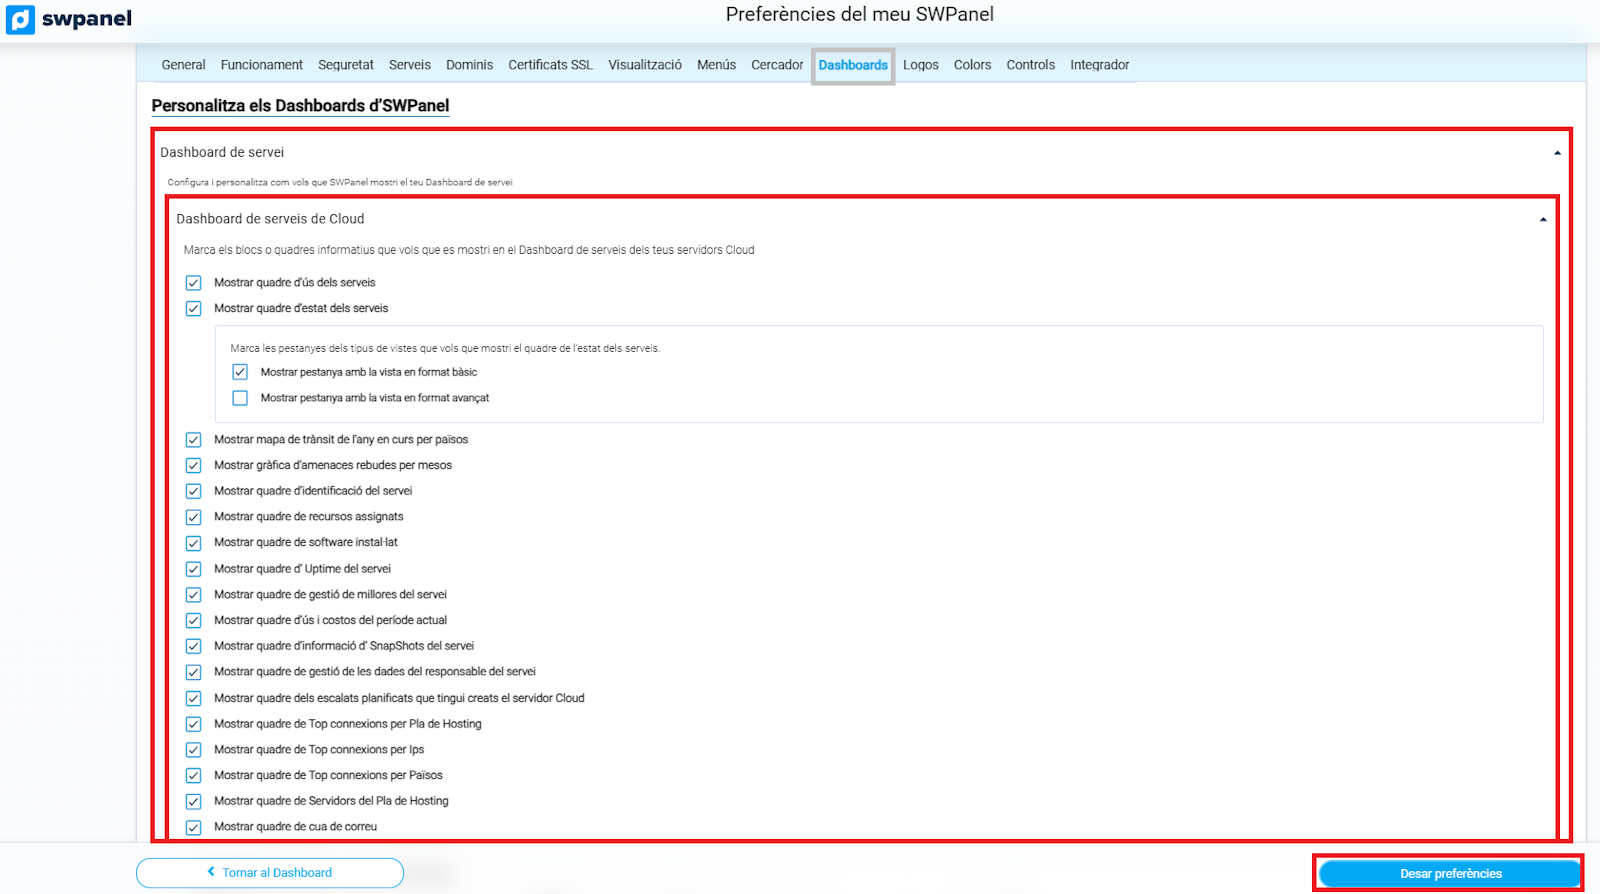Screen dimensions: 1600x894
Task: Uncheck vista en format bàsic checkbox
Action: click(240, 372)
